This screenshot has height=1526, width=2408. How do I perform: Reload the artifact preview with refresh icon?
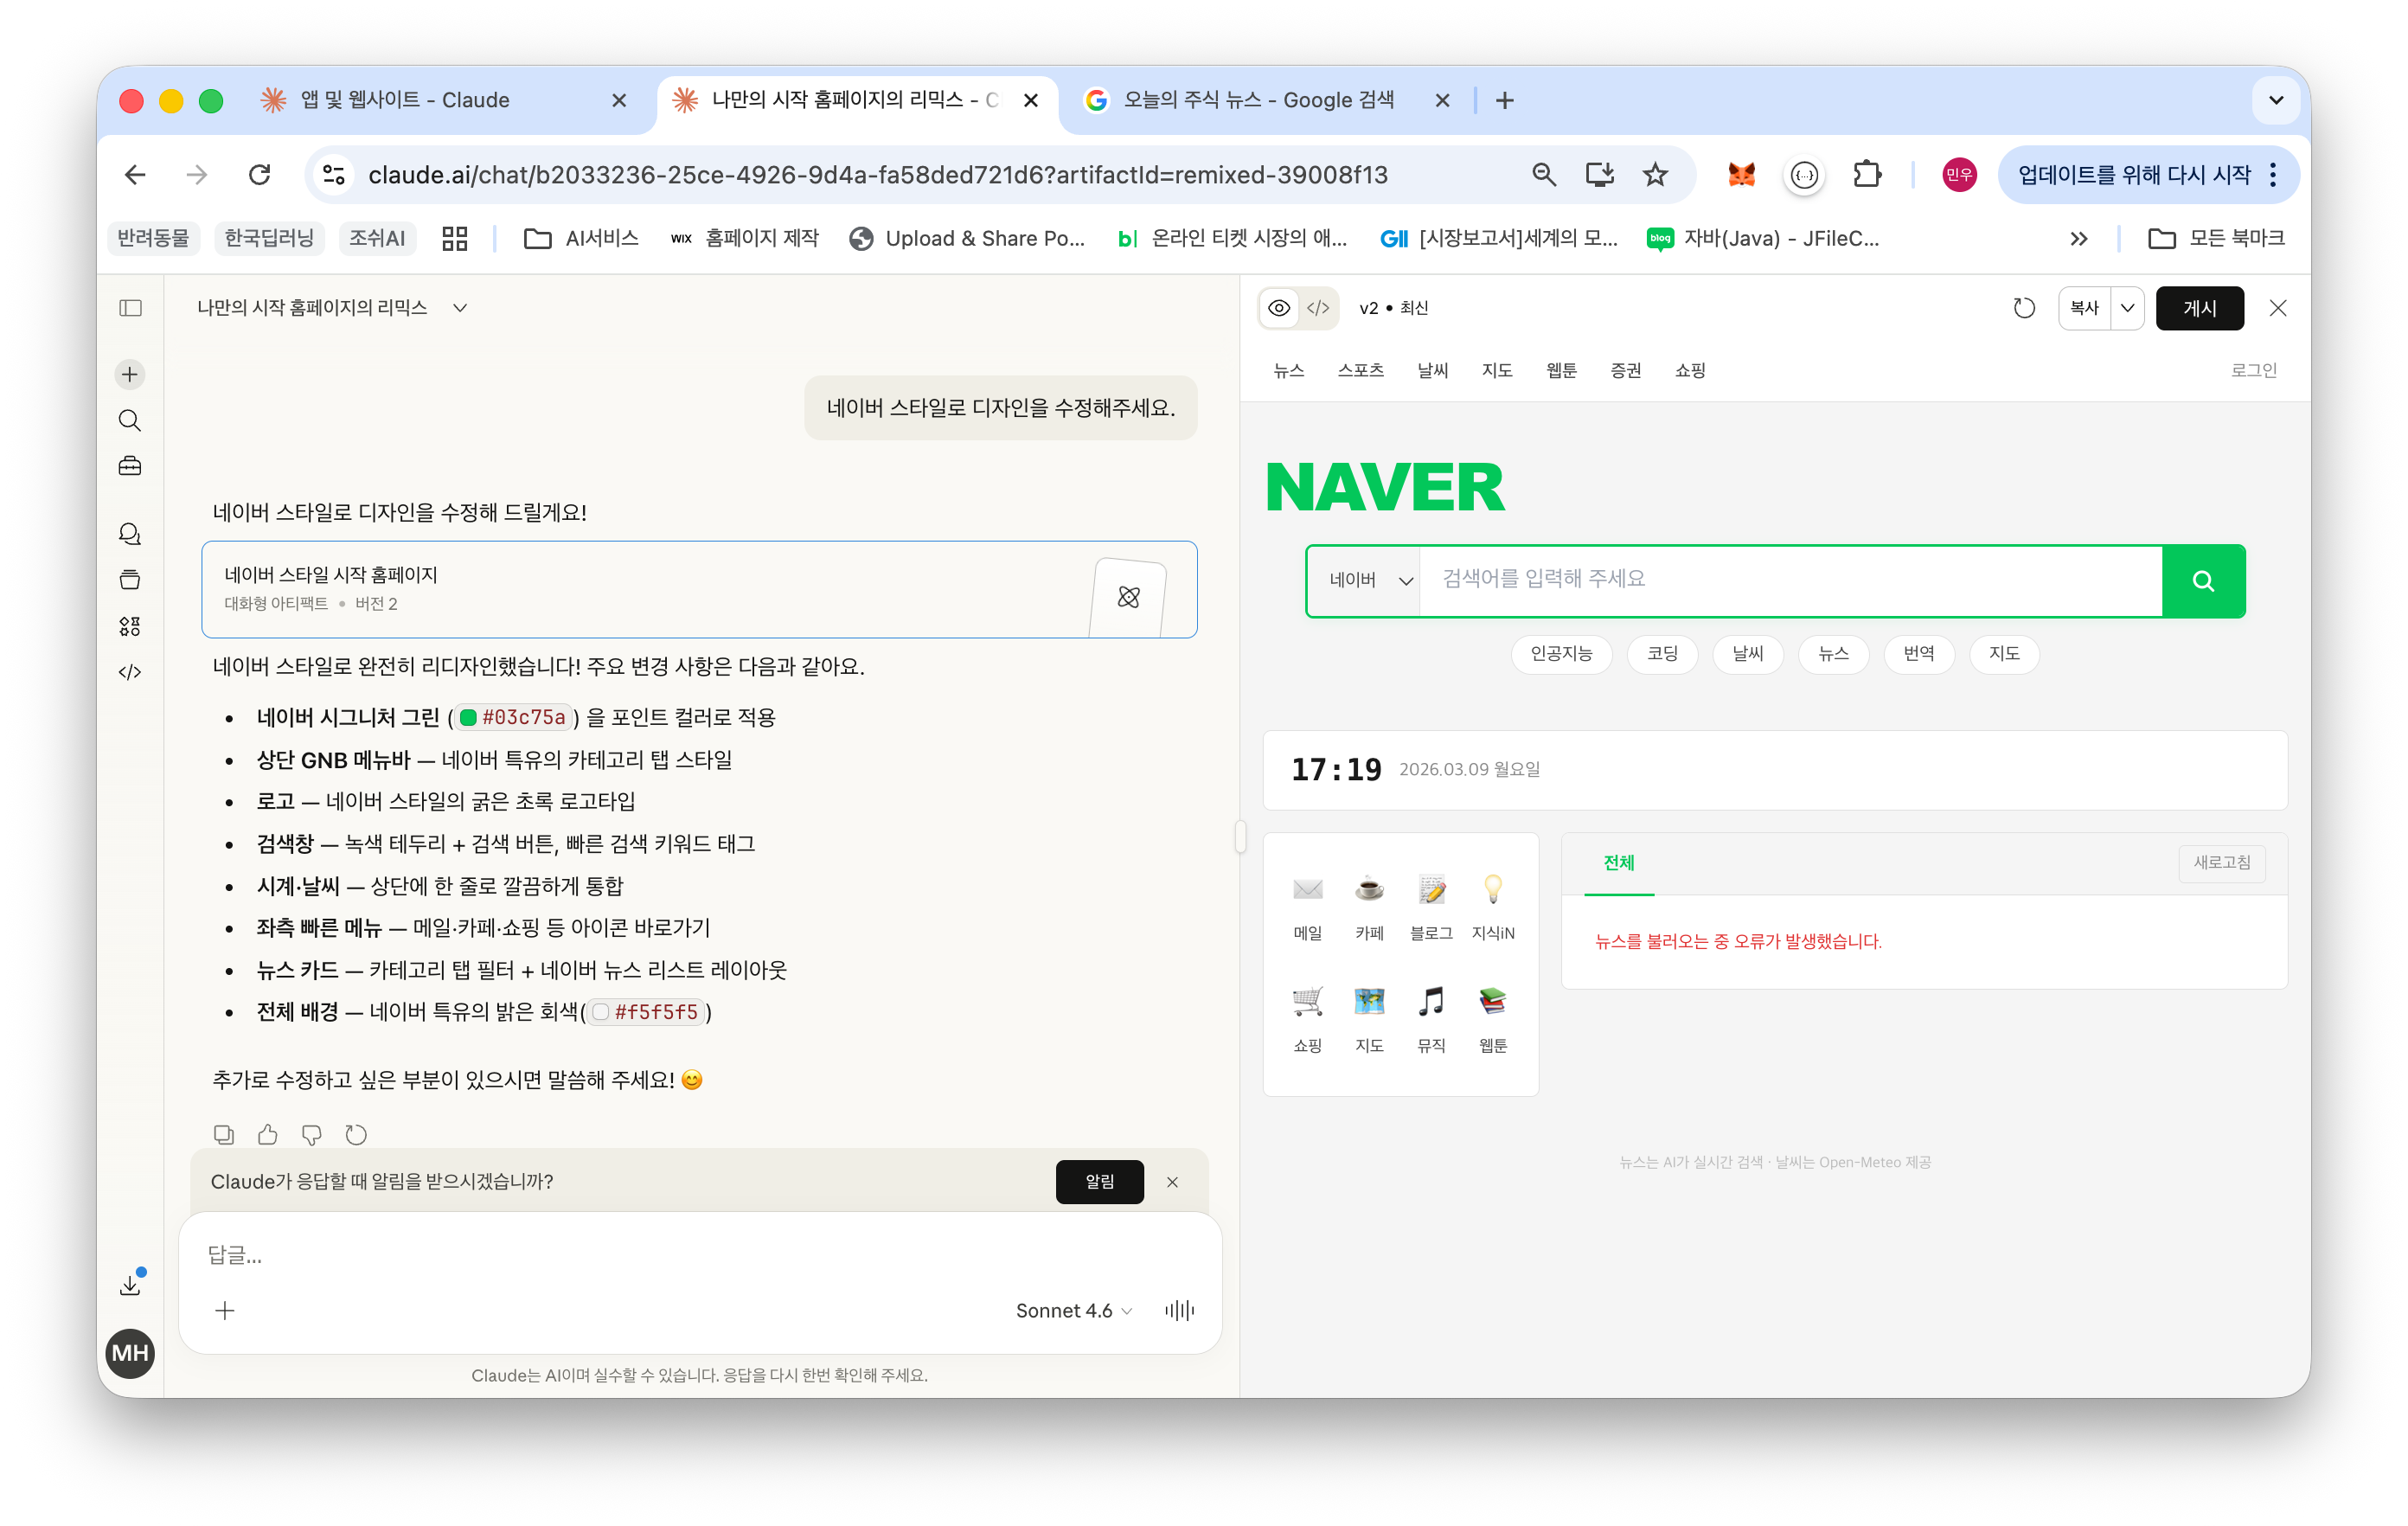pyautogui.click(x=2023, y=308)
